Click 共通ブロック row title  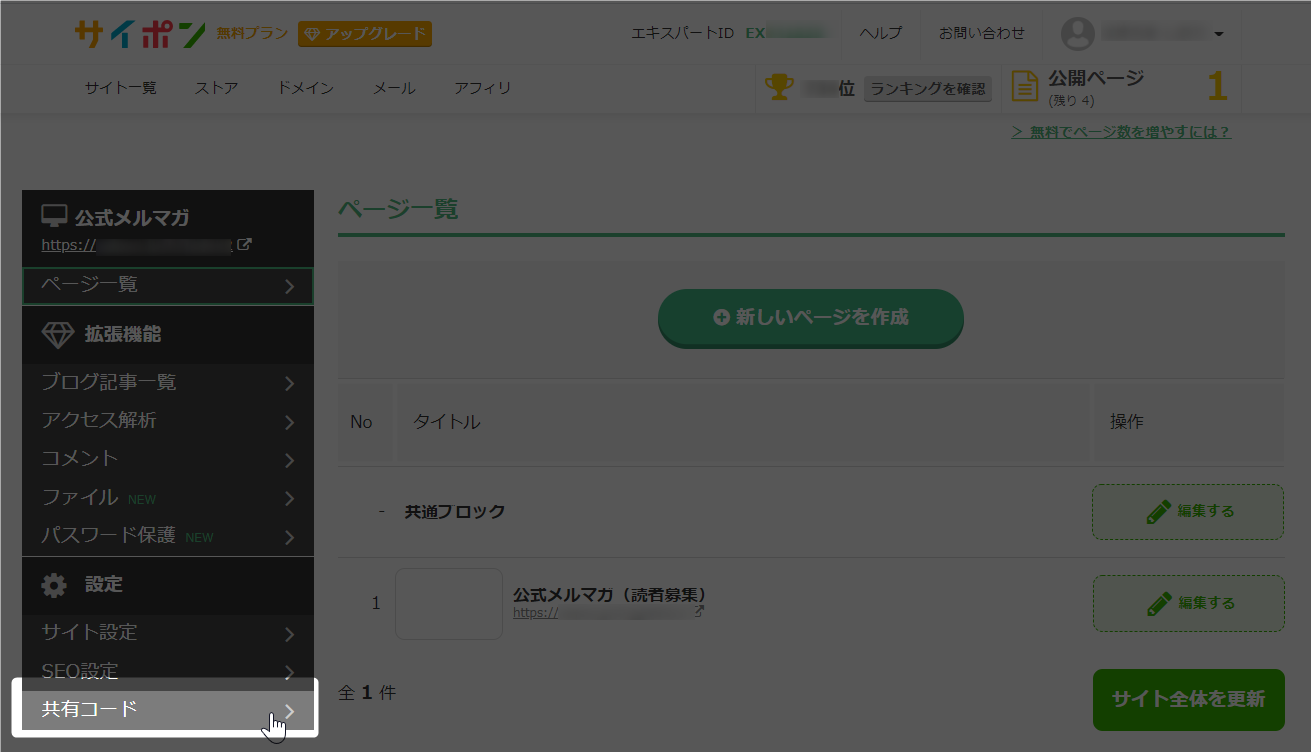click(455, 511)
